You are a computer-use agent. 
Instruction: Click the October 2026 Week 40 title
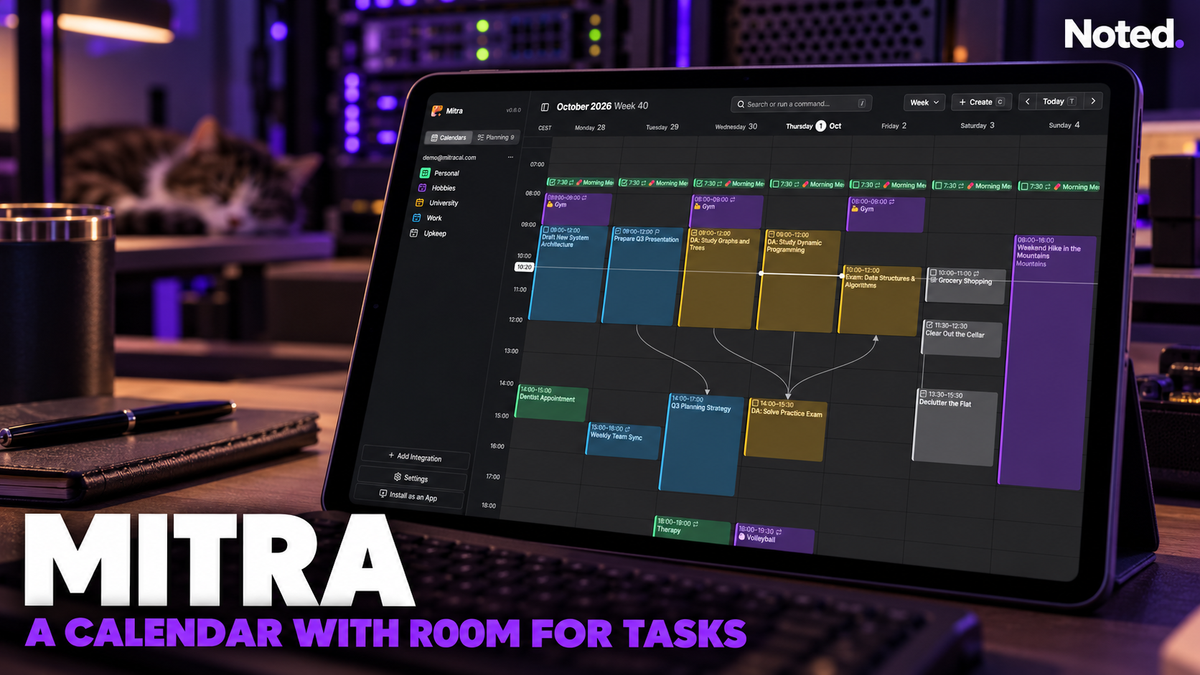click(603, 107)
